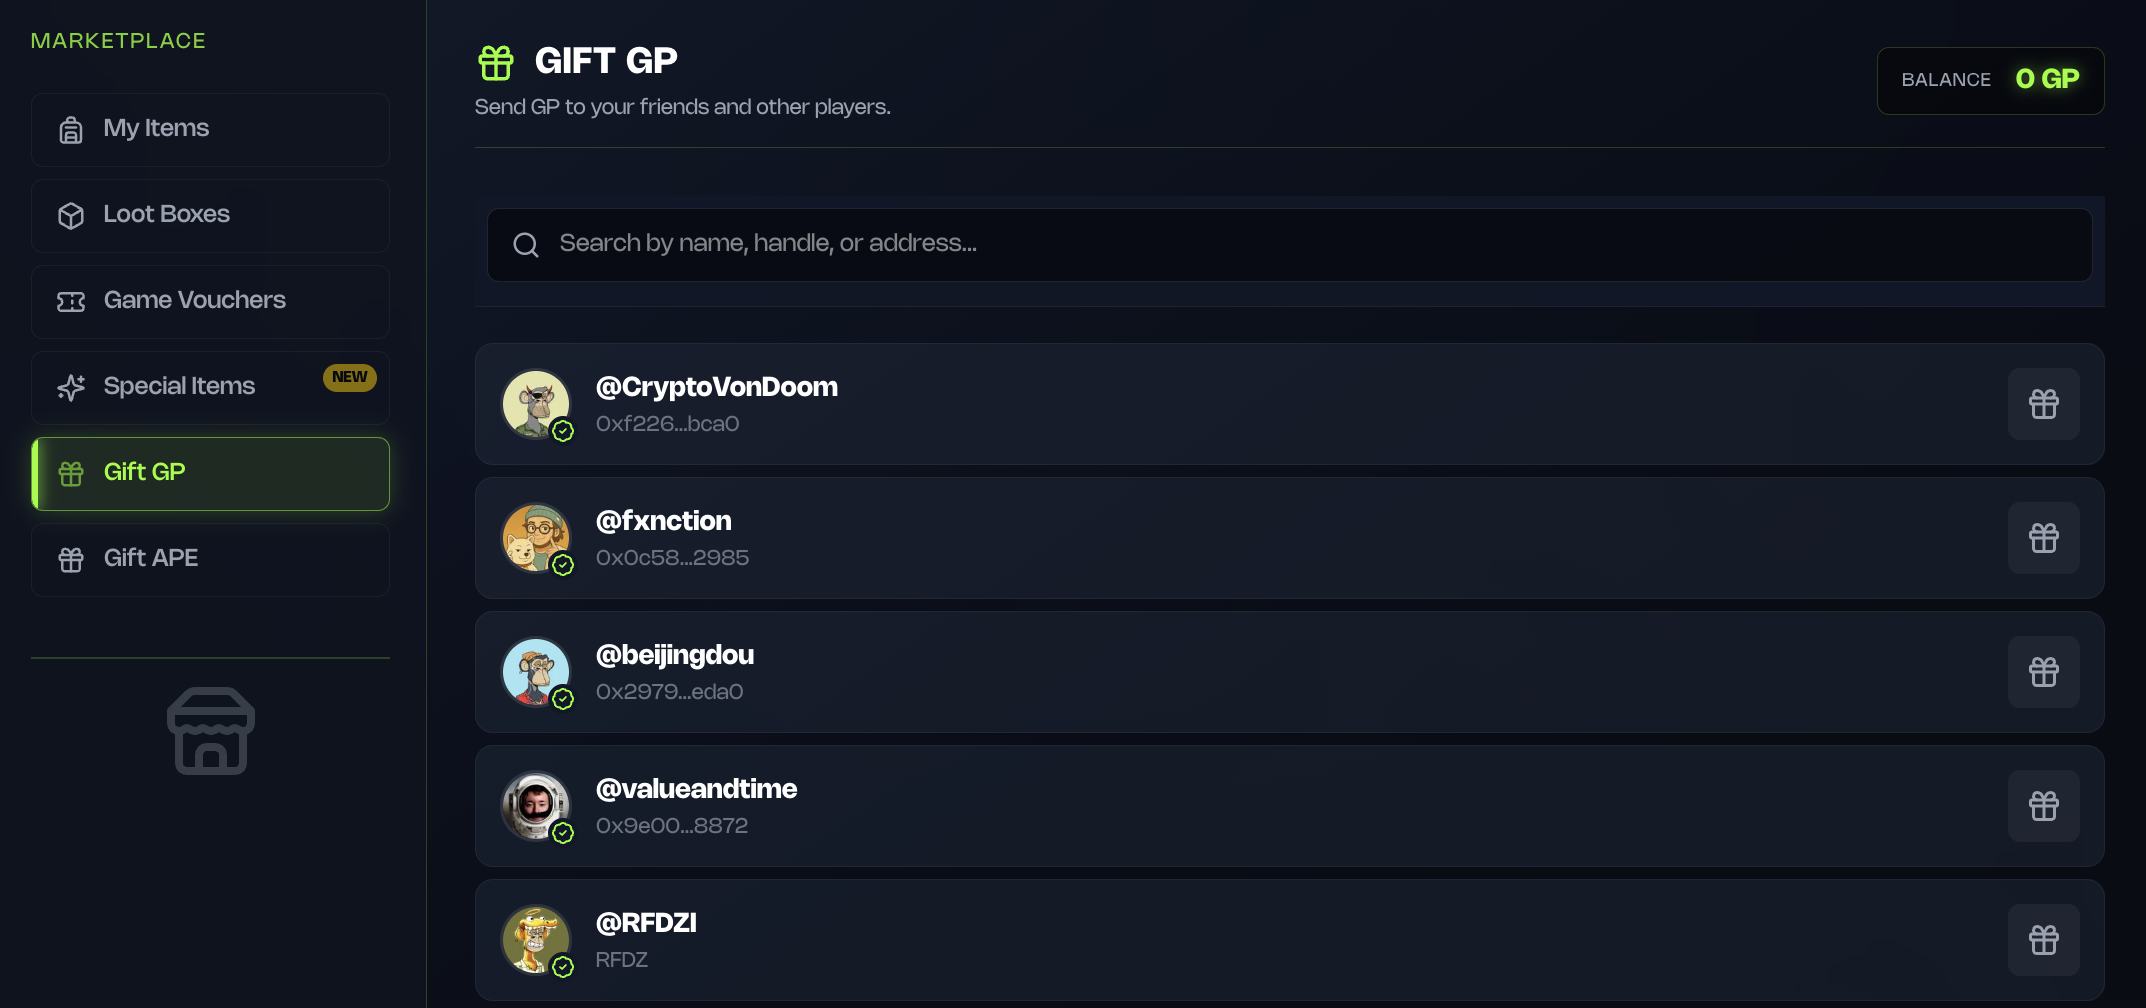
Task: Click the marketplace storefront icon
Action: [210, 731]
